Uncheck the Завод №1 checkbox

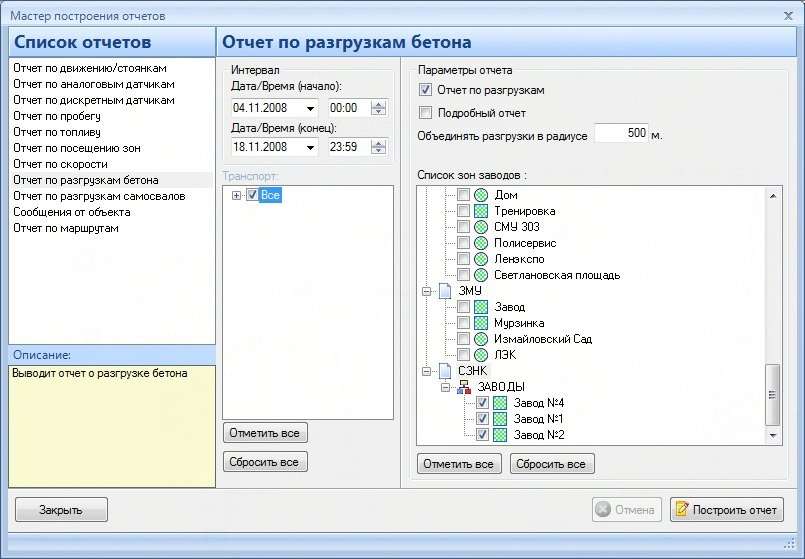coord(482,419)
